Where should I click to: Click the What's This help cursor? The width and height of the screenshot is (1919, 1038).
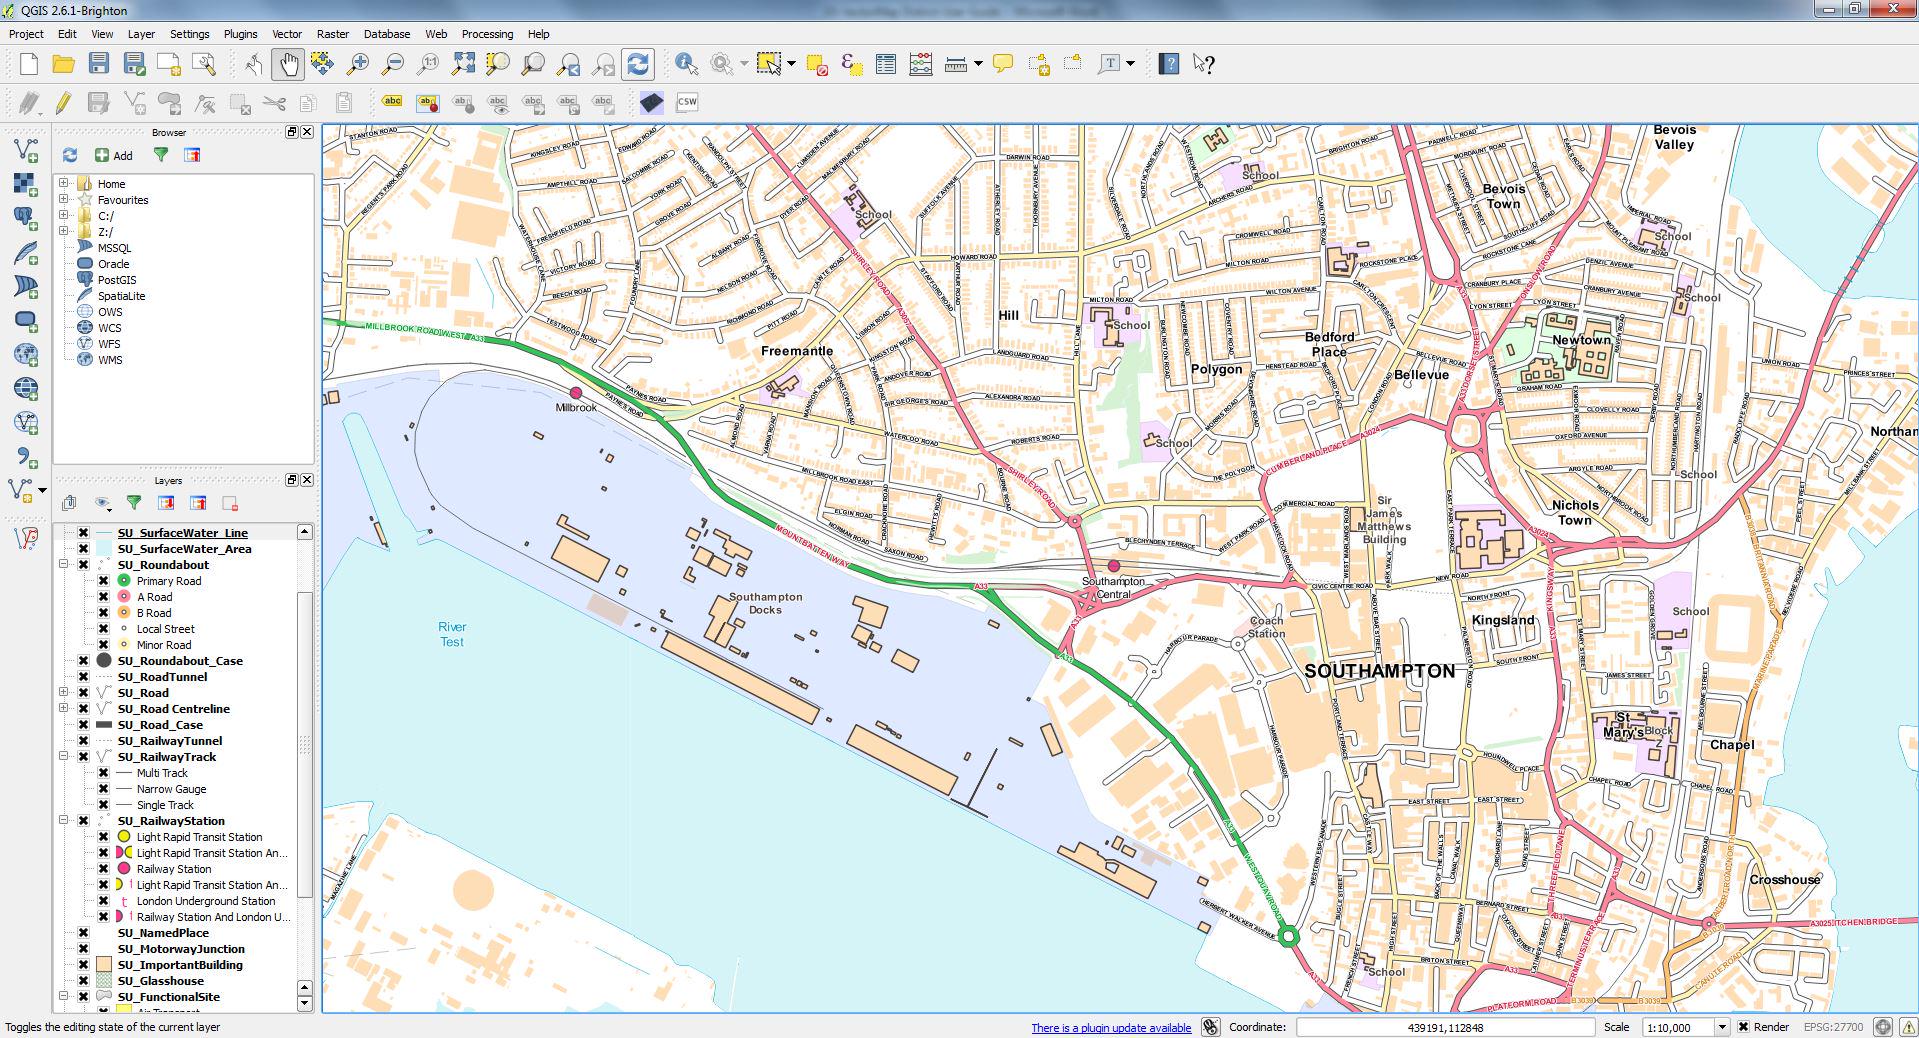coord(1204,64)
